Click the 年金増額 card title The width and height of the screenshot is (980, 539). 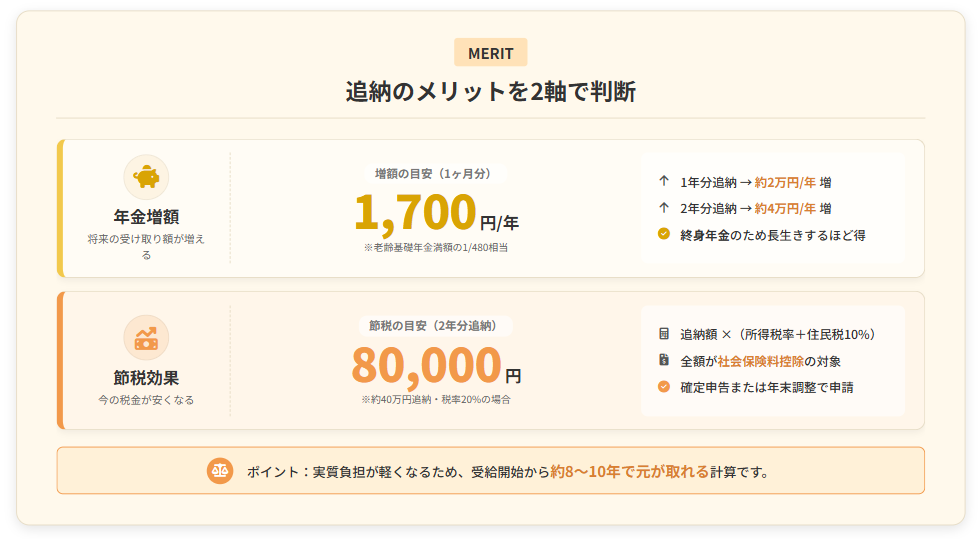tap(146, 217)
